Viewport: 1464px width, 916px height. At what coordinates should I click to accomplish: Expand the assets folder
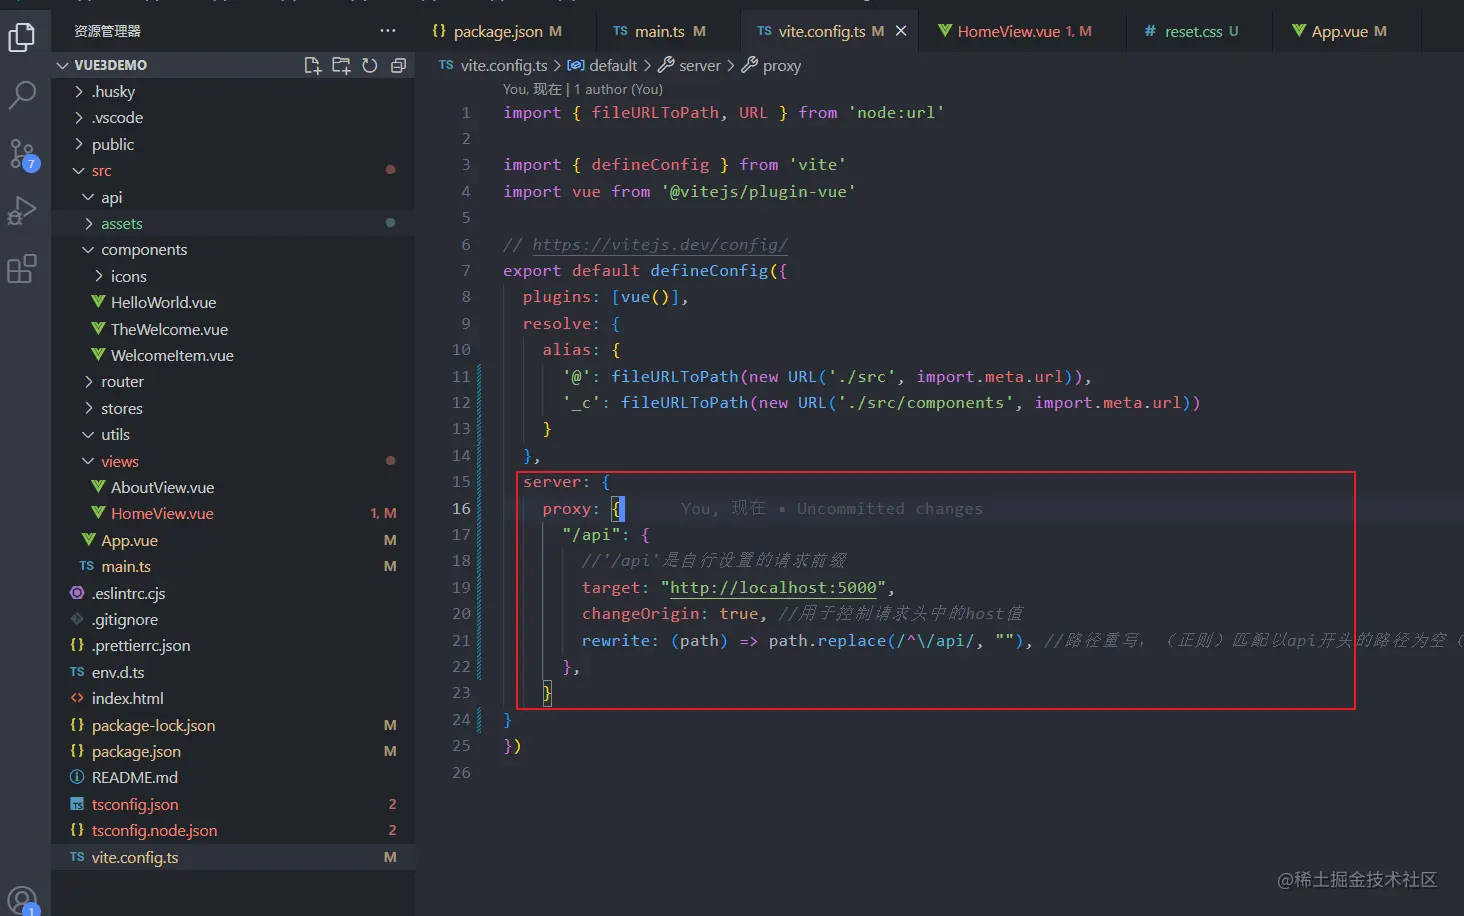(89, 223)
